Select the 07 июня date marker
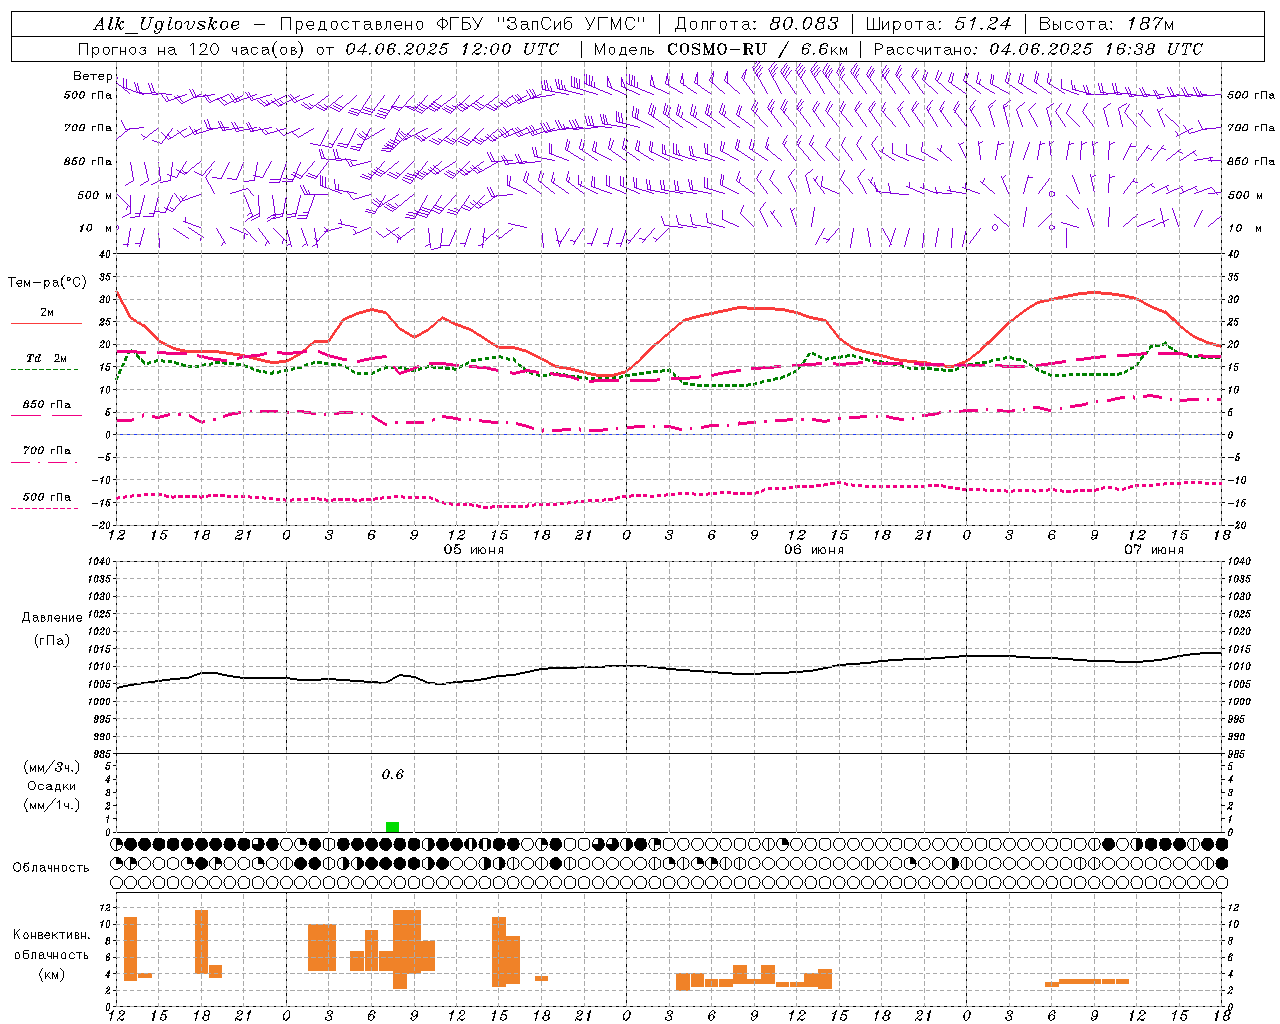Screen dimensions: 1280x1024 click(1153, 550)
